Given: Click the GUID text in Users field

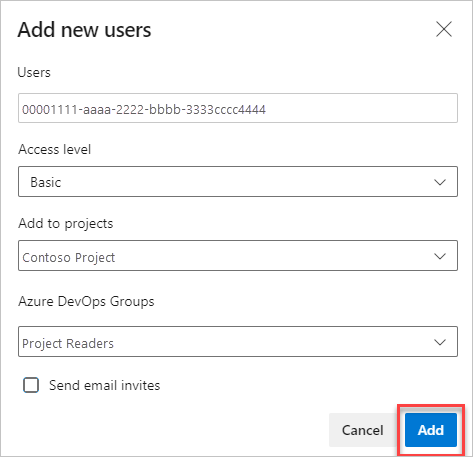Looking at the screenshot, I should click(144, 109).
